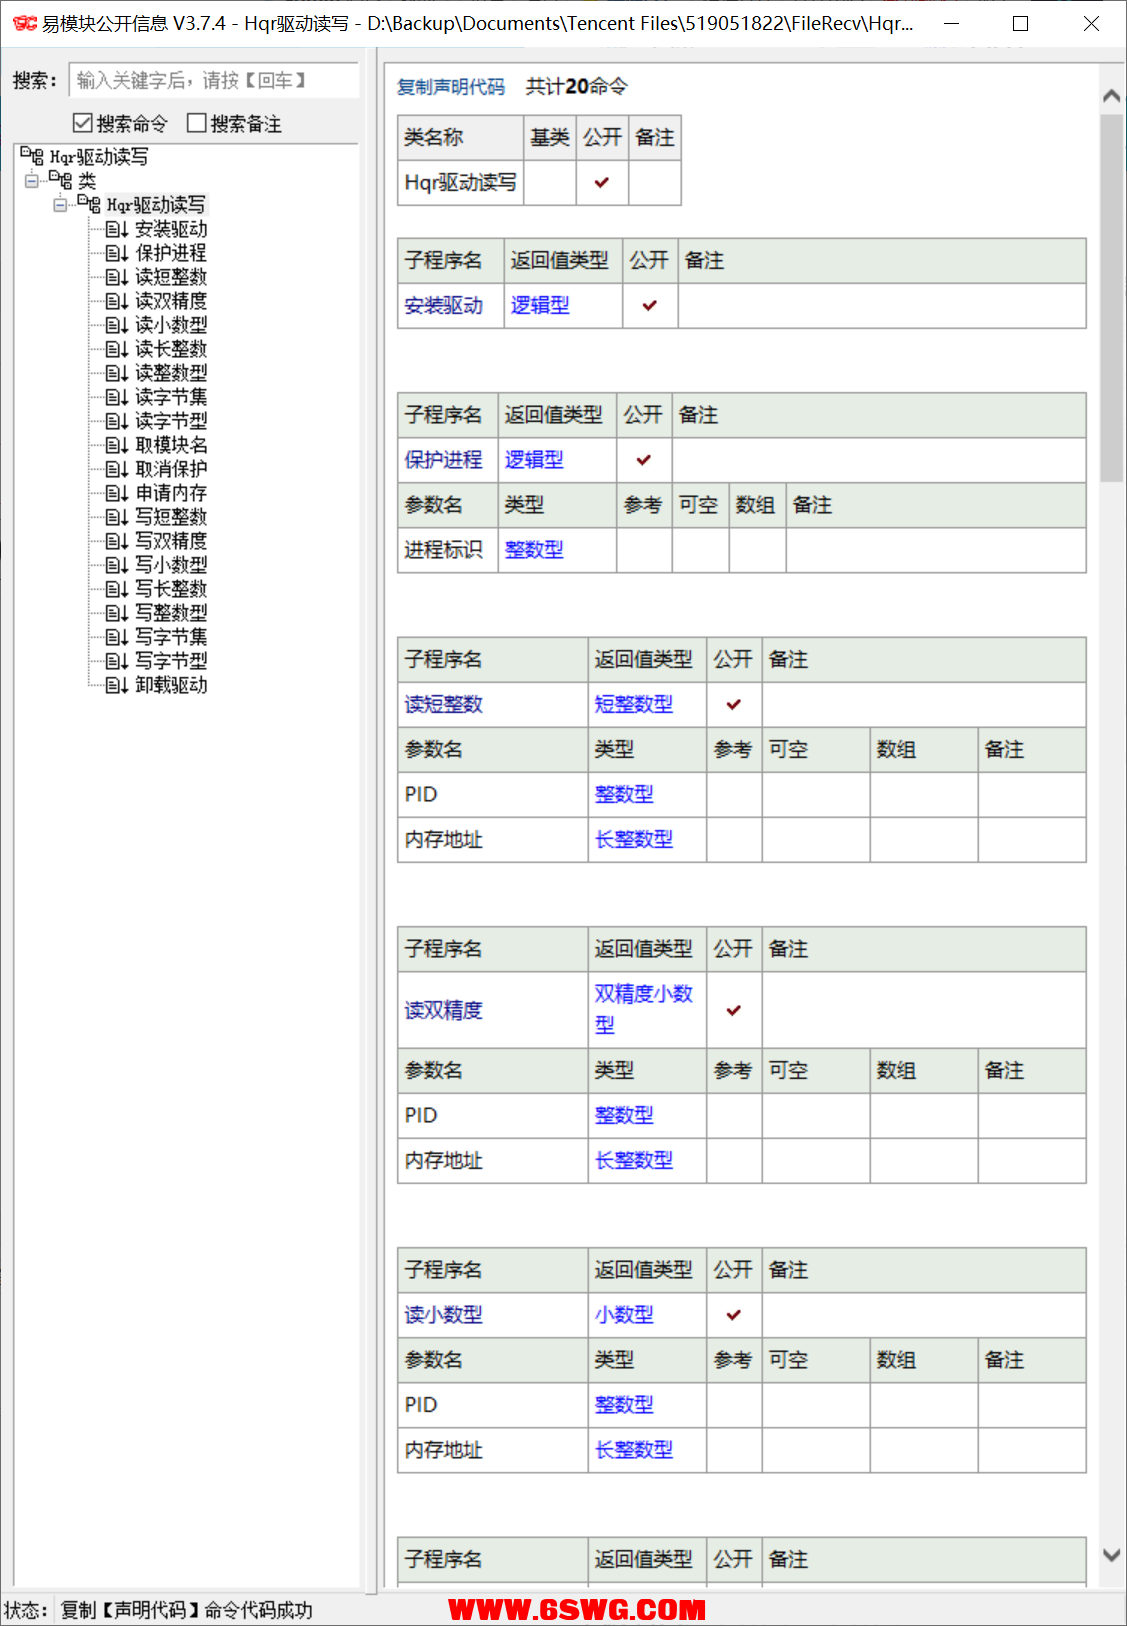Click the icon next to 申请内存 item
Screen dimensions: 1127x1626
click(116, 493)
